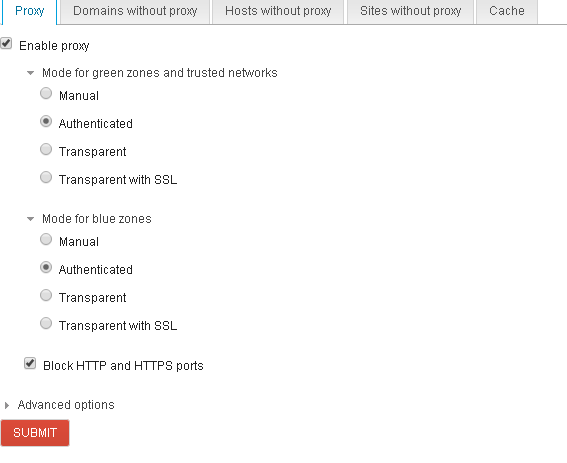
Task: Click the Advanced options label text
Action: click(x=66, y=405)
